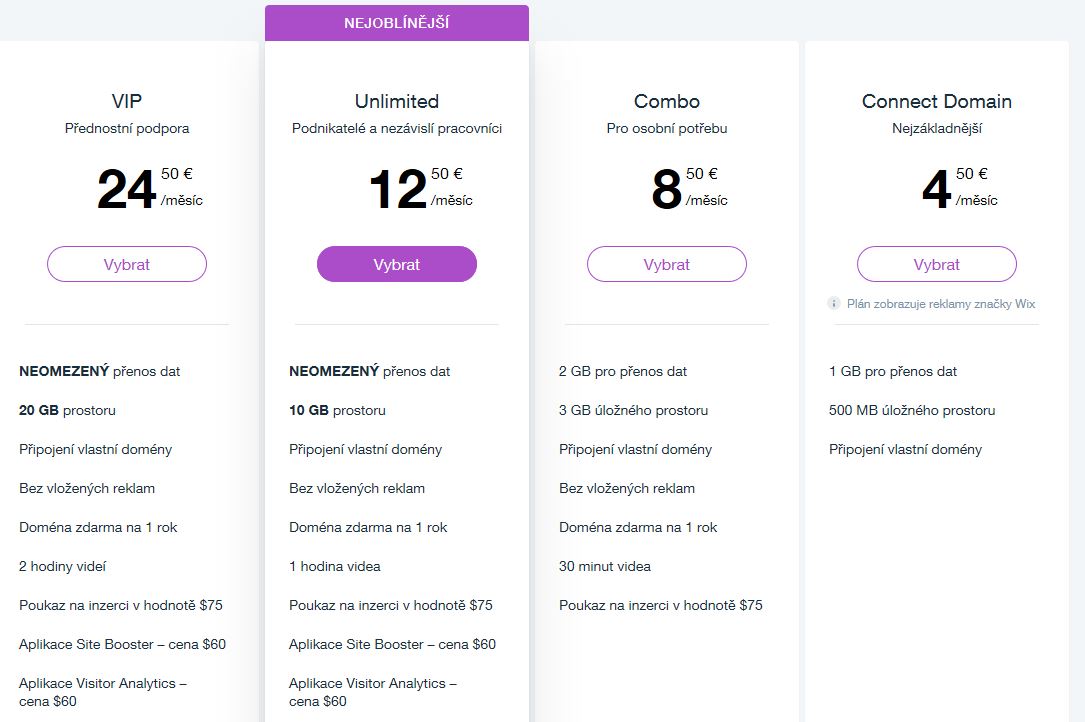Click the Combo plan heading

[667, 101]
